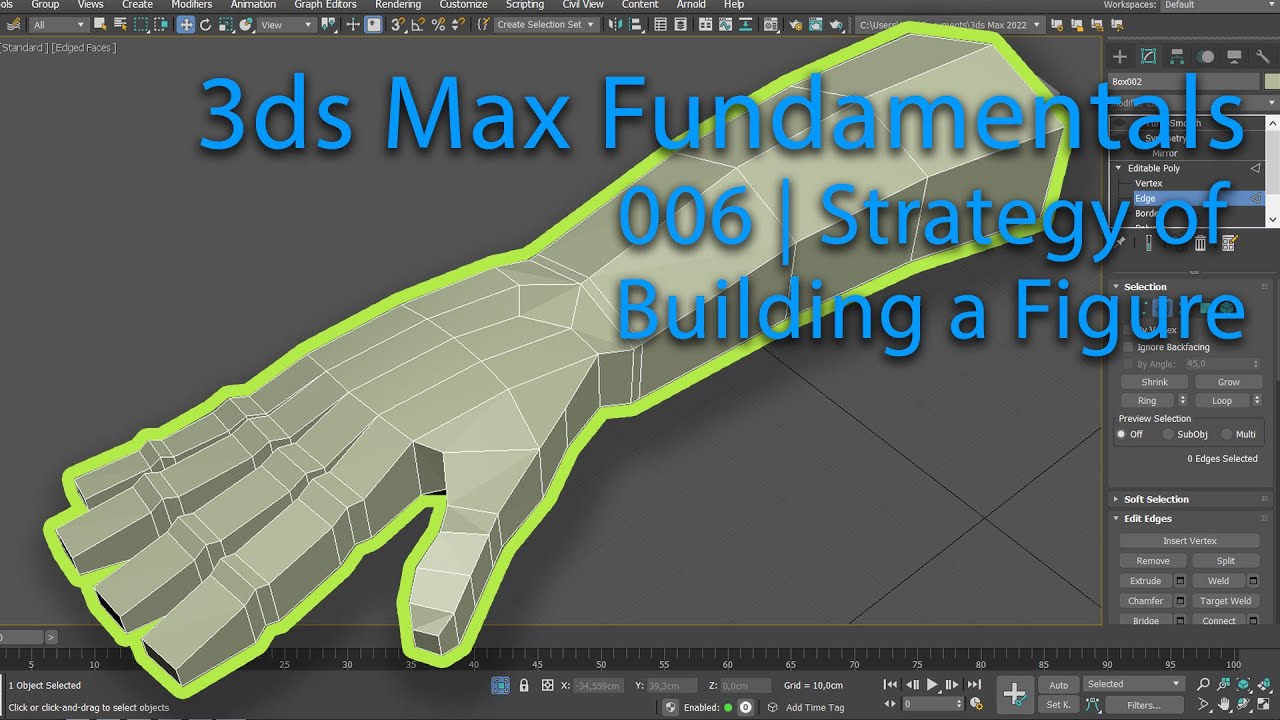The height and width of the screenshot is (720, 1280).
Task: Toggle Percent Snap in main toolbar
Action: tap(438, 25)
